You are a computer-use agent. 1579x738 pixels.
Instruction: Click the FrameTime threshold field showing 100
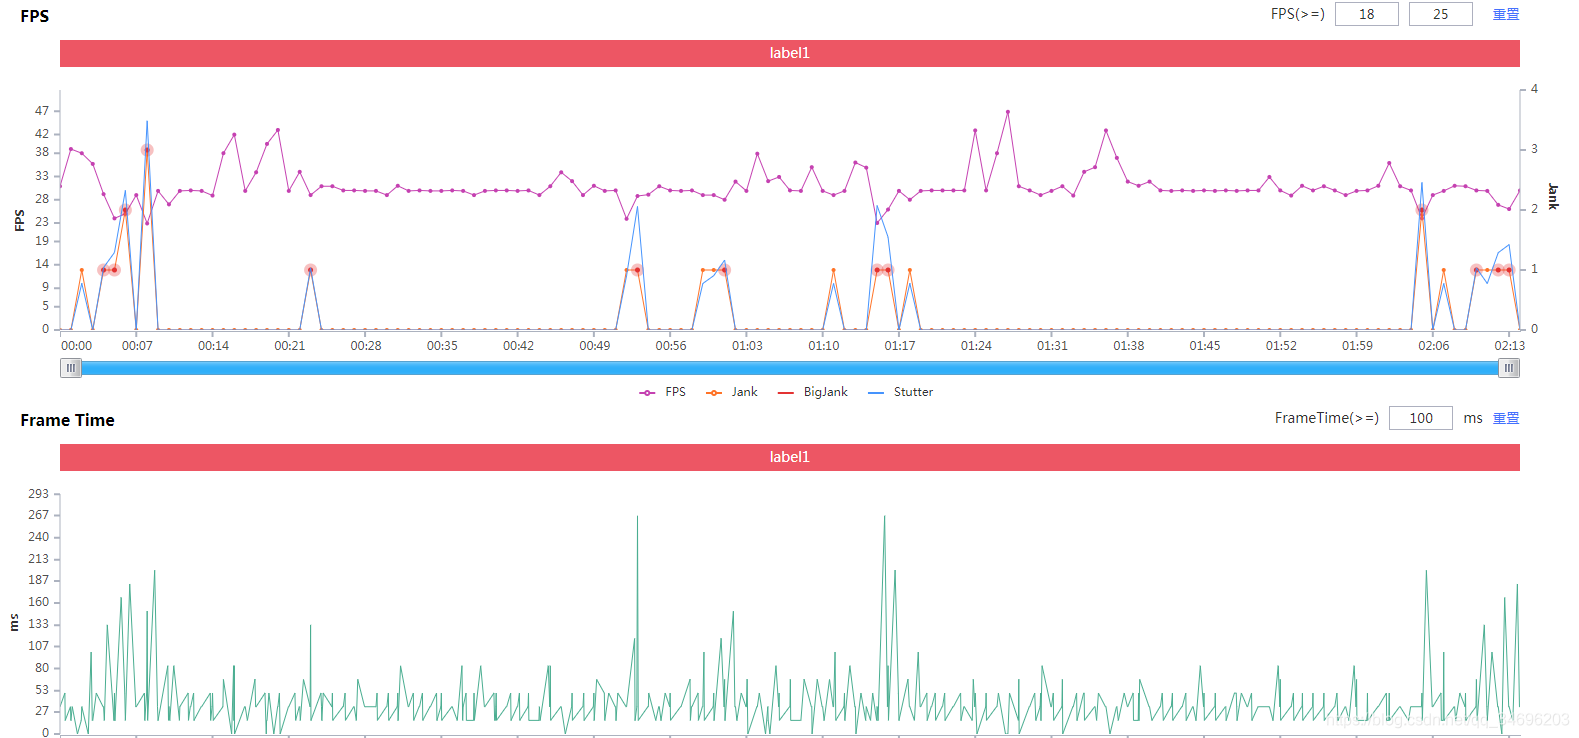tap(1420, 418)
